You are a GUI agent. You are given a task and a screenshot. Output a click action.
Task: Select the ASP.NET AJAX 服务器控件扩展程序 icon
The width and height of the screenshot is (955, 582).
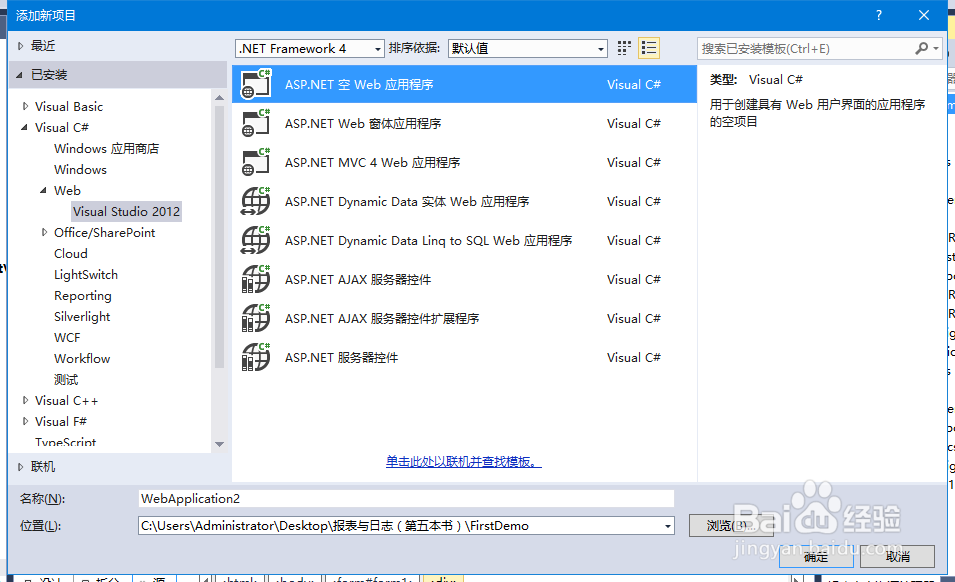coord(255,318)
